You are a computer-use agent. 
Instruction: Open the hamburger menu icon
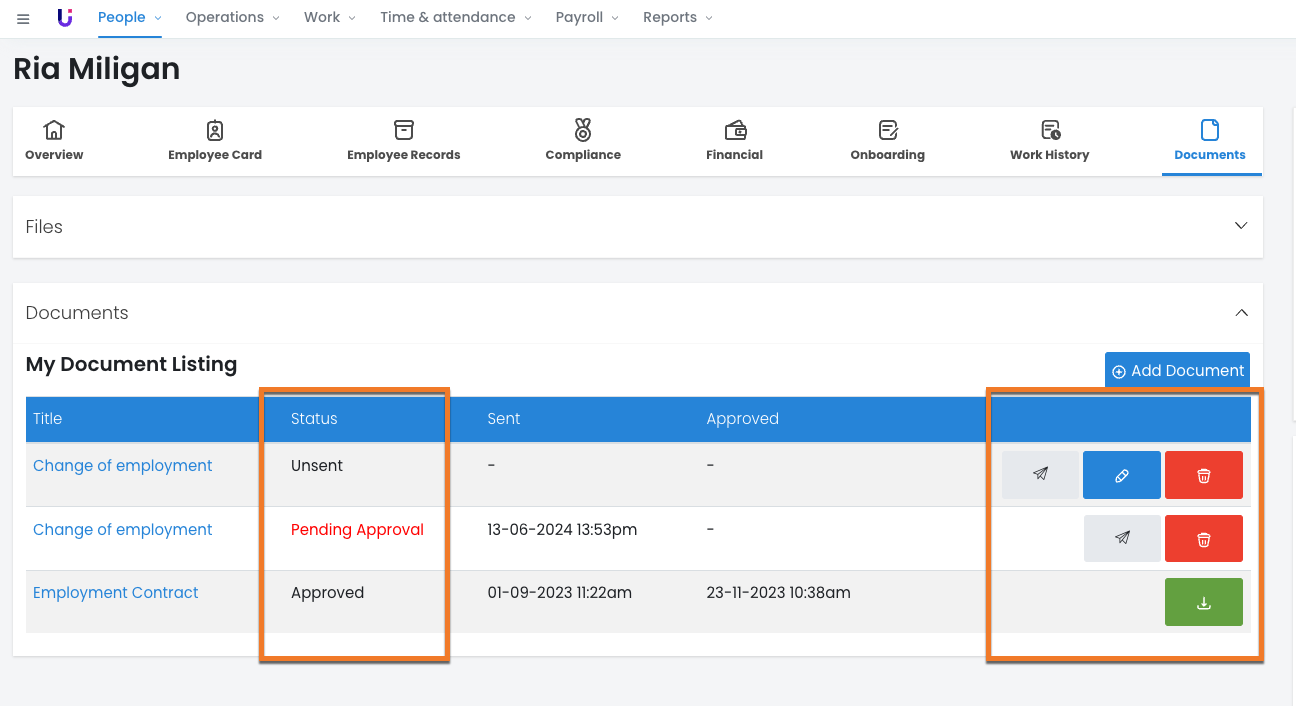[x=23, y=18]
